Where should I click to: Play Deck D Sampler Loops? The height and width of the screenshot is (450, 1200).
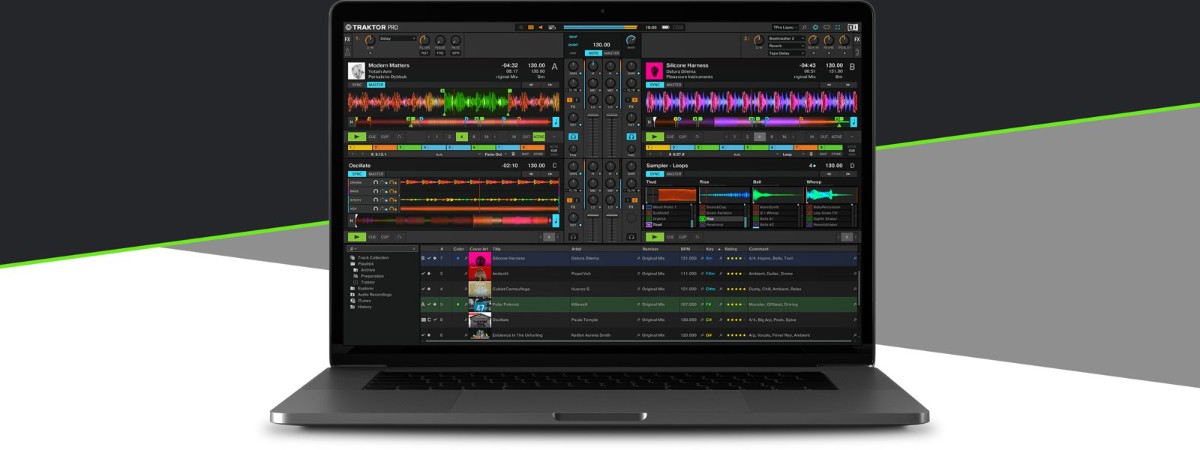coord(654,237)
